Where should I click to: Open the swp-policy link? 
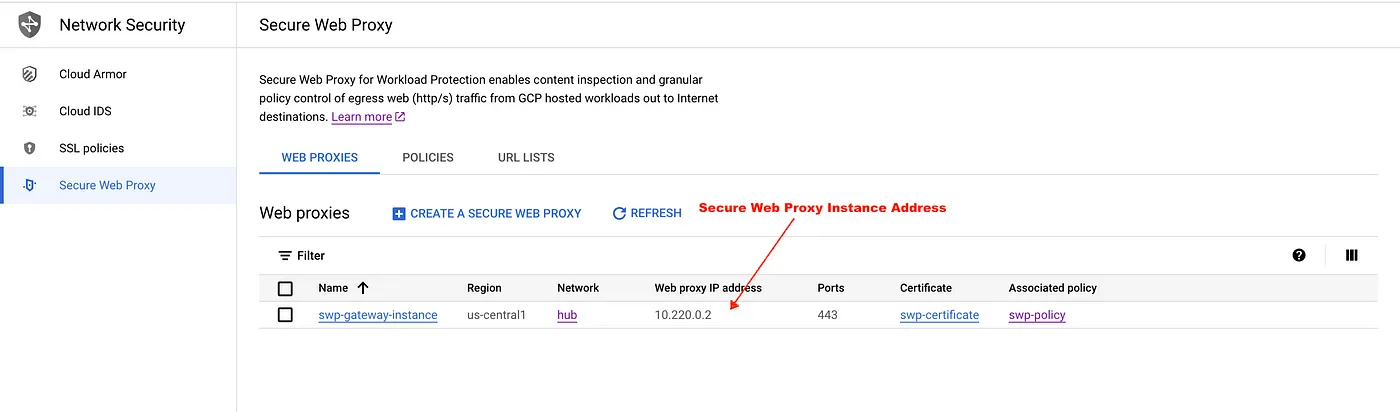[1037, 315]
